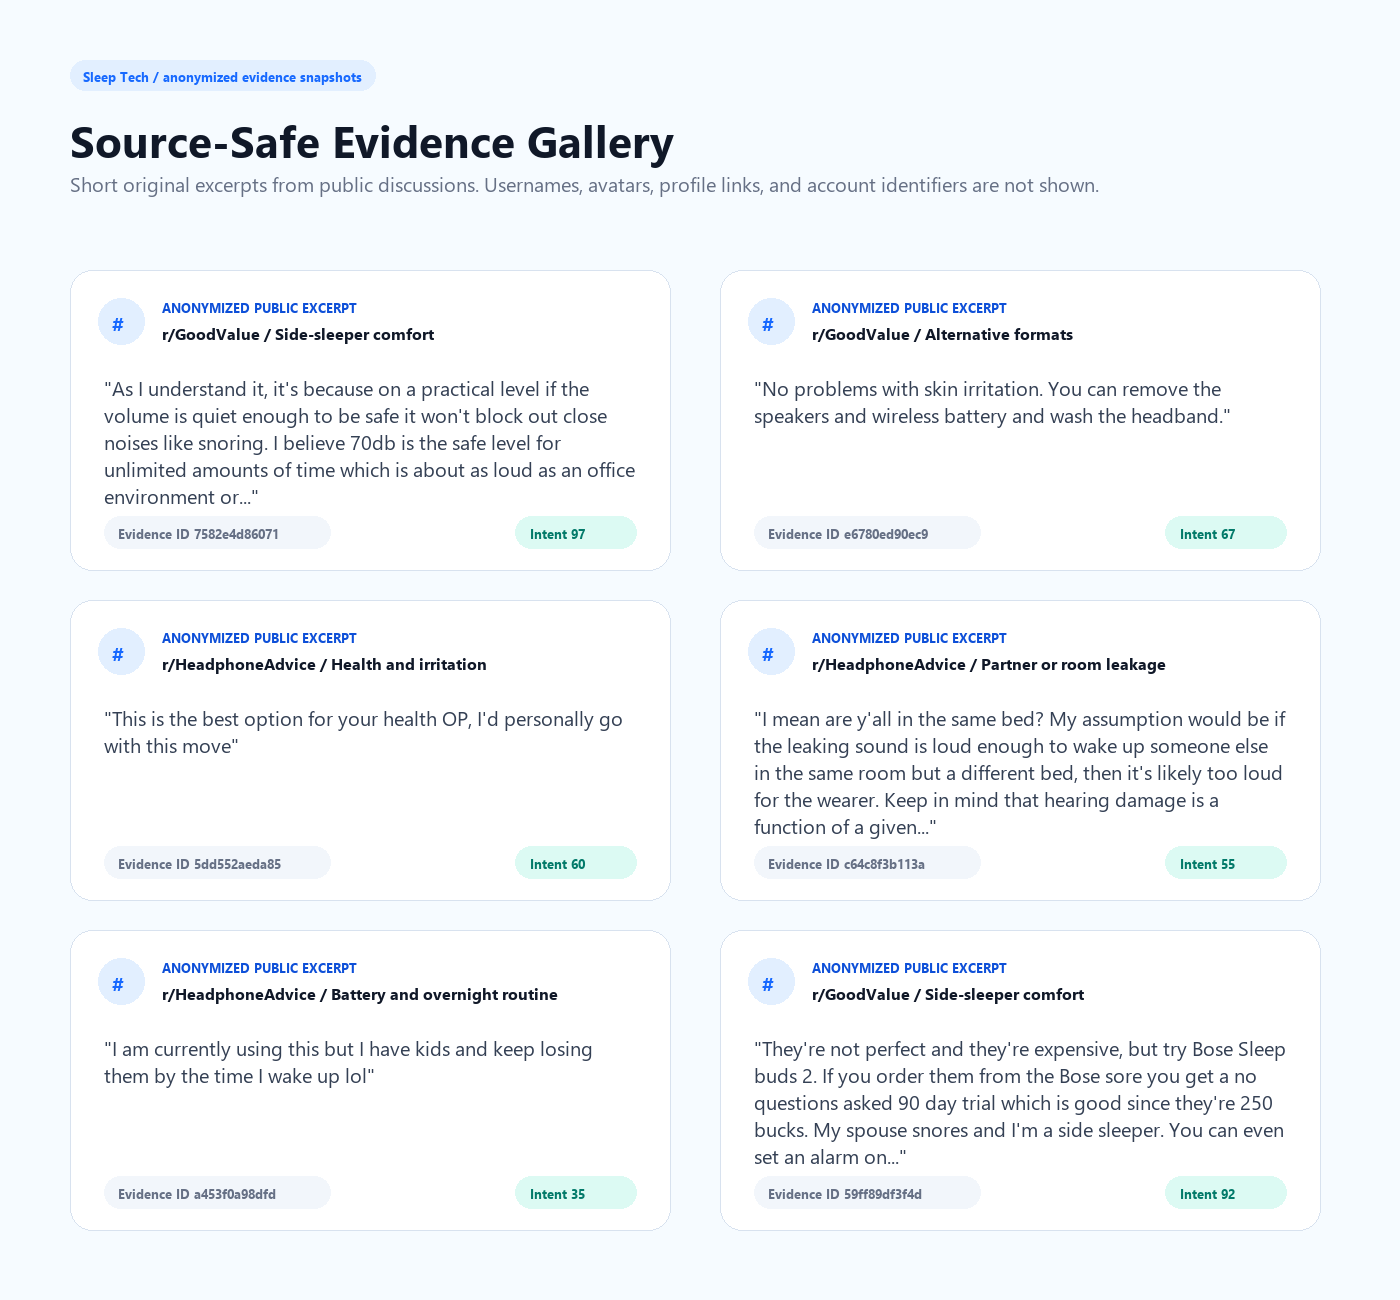Click r/HeadphoneAdvice / Health and irritation title
This screenshot has width=1400, height=1300.
point(324,665)
